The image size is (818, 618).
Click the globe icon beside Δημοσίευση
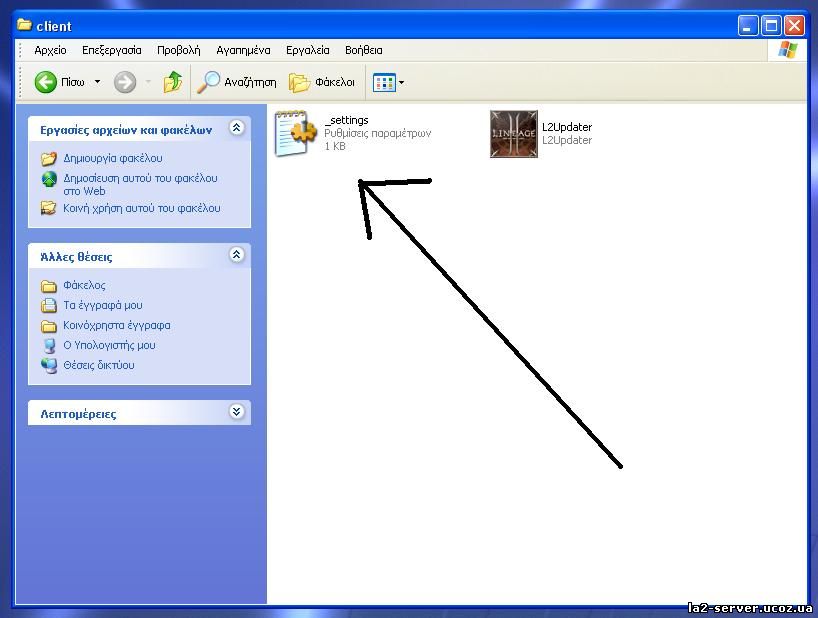[49, 179]
